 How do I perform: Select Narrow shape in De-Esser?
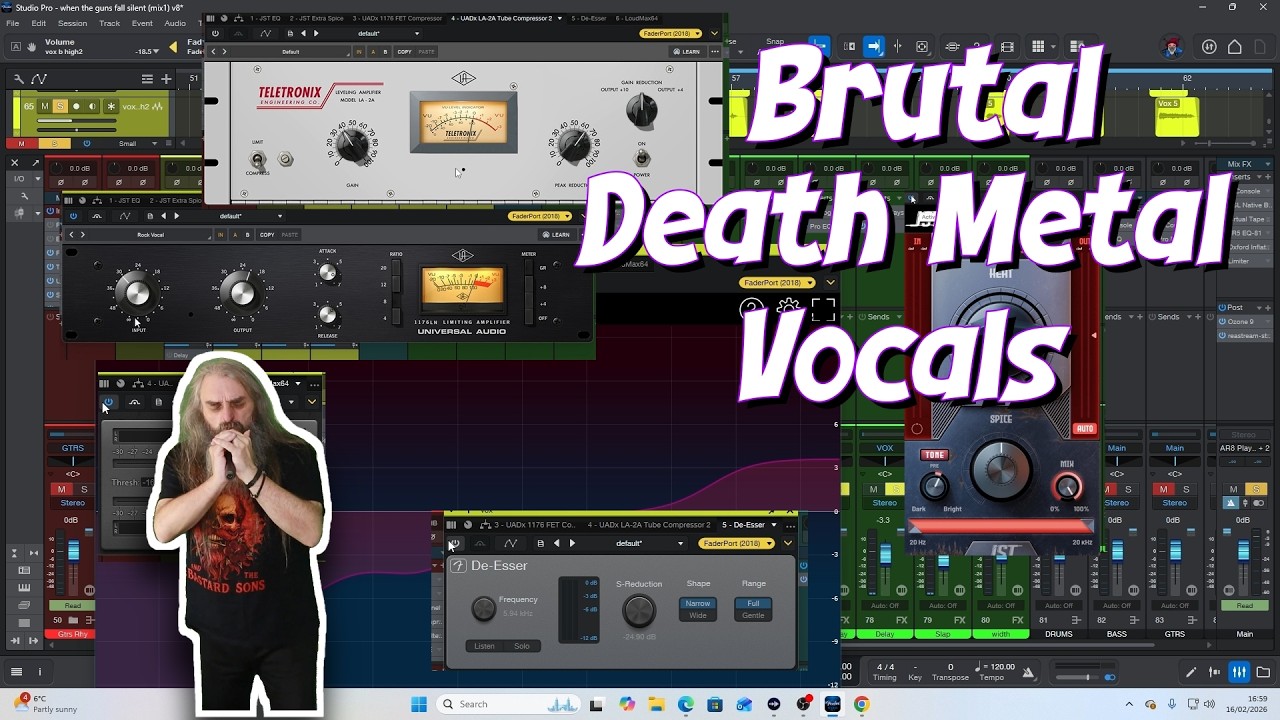pos(698,603)
